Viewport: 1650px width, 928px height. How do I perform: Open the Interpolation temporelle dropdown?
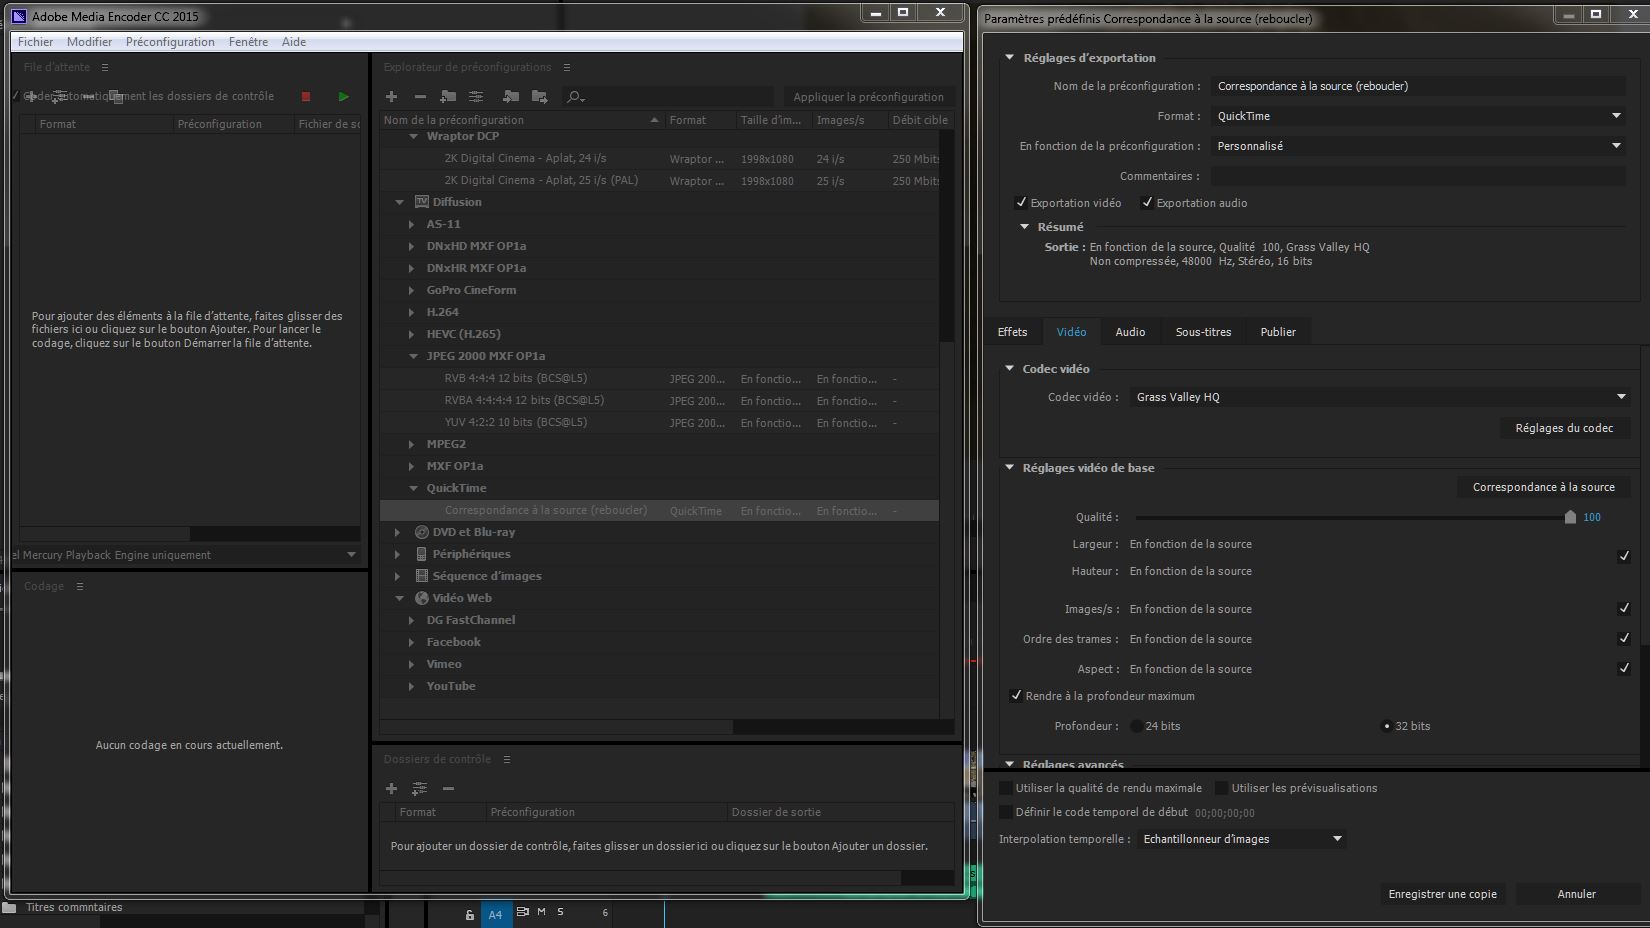(1241, 839)
